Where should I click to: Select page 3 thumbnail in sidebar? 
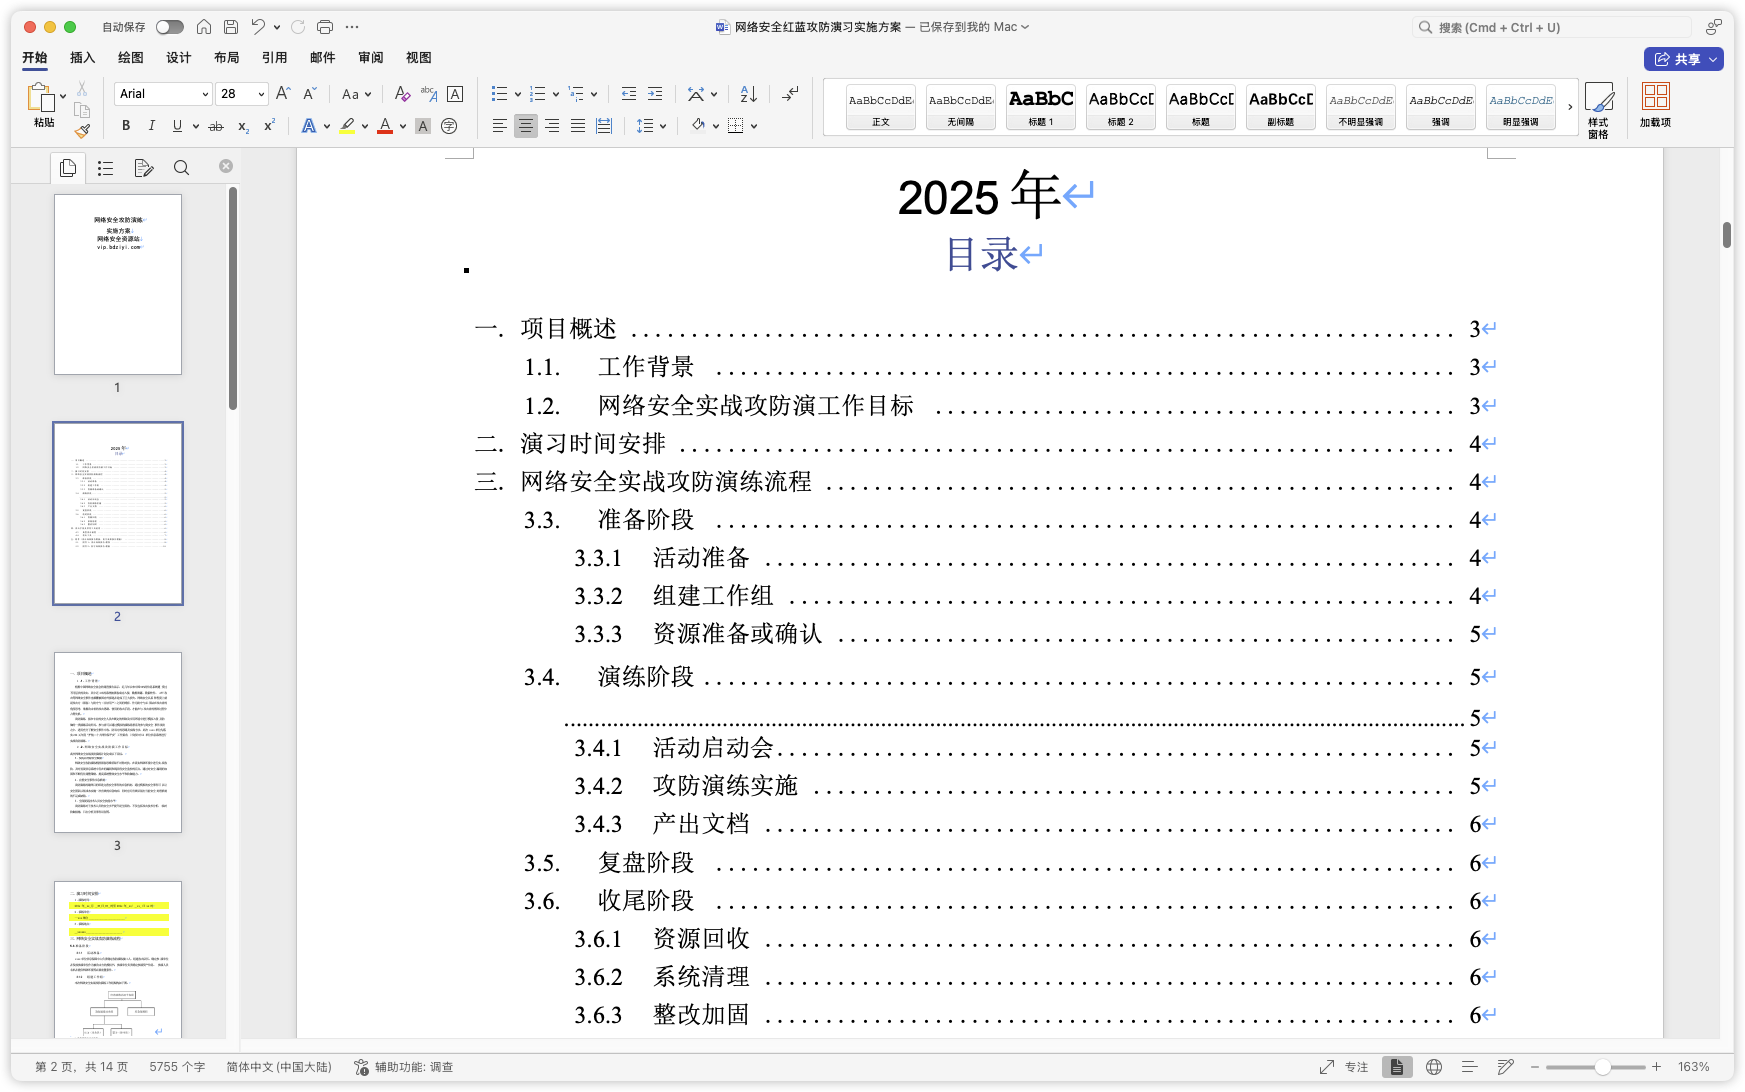[117, 743]
